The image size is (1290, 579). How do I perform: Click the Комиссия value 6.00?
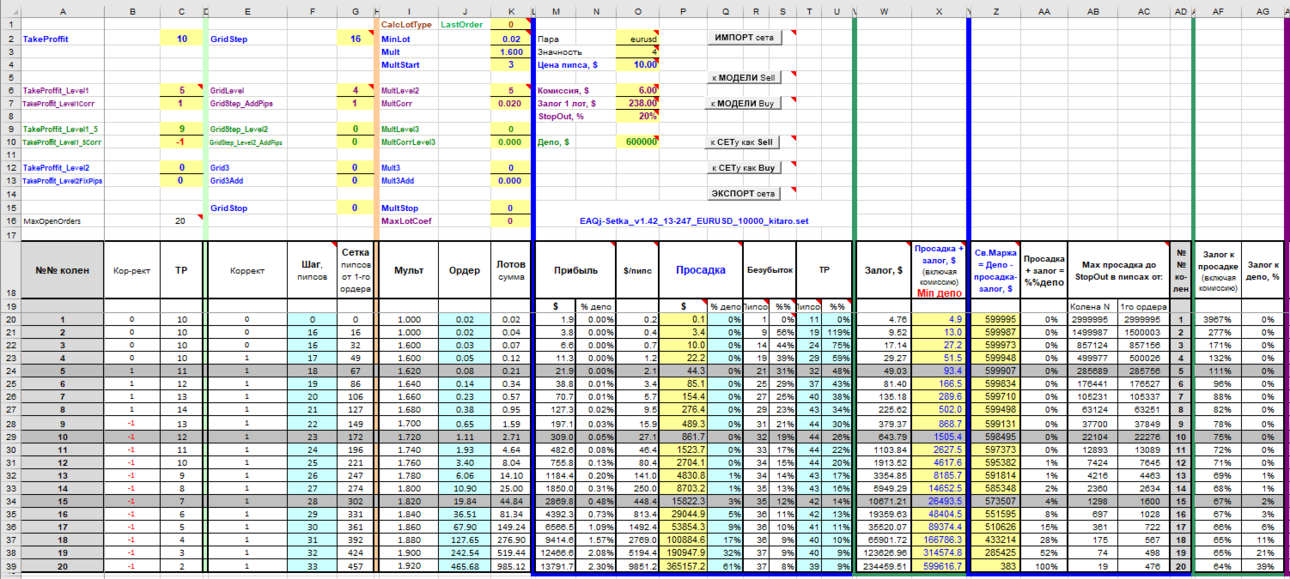coord(638,90)
